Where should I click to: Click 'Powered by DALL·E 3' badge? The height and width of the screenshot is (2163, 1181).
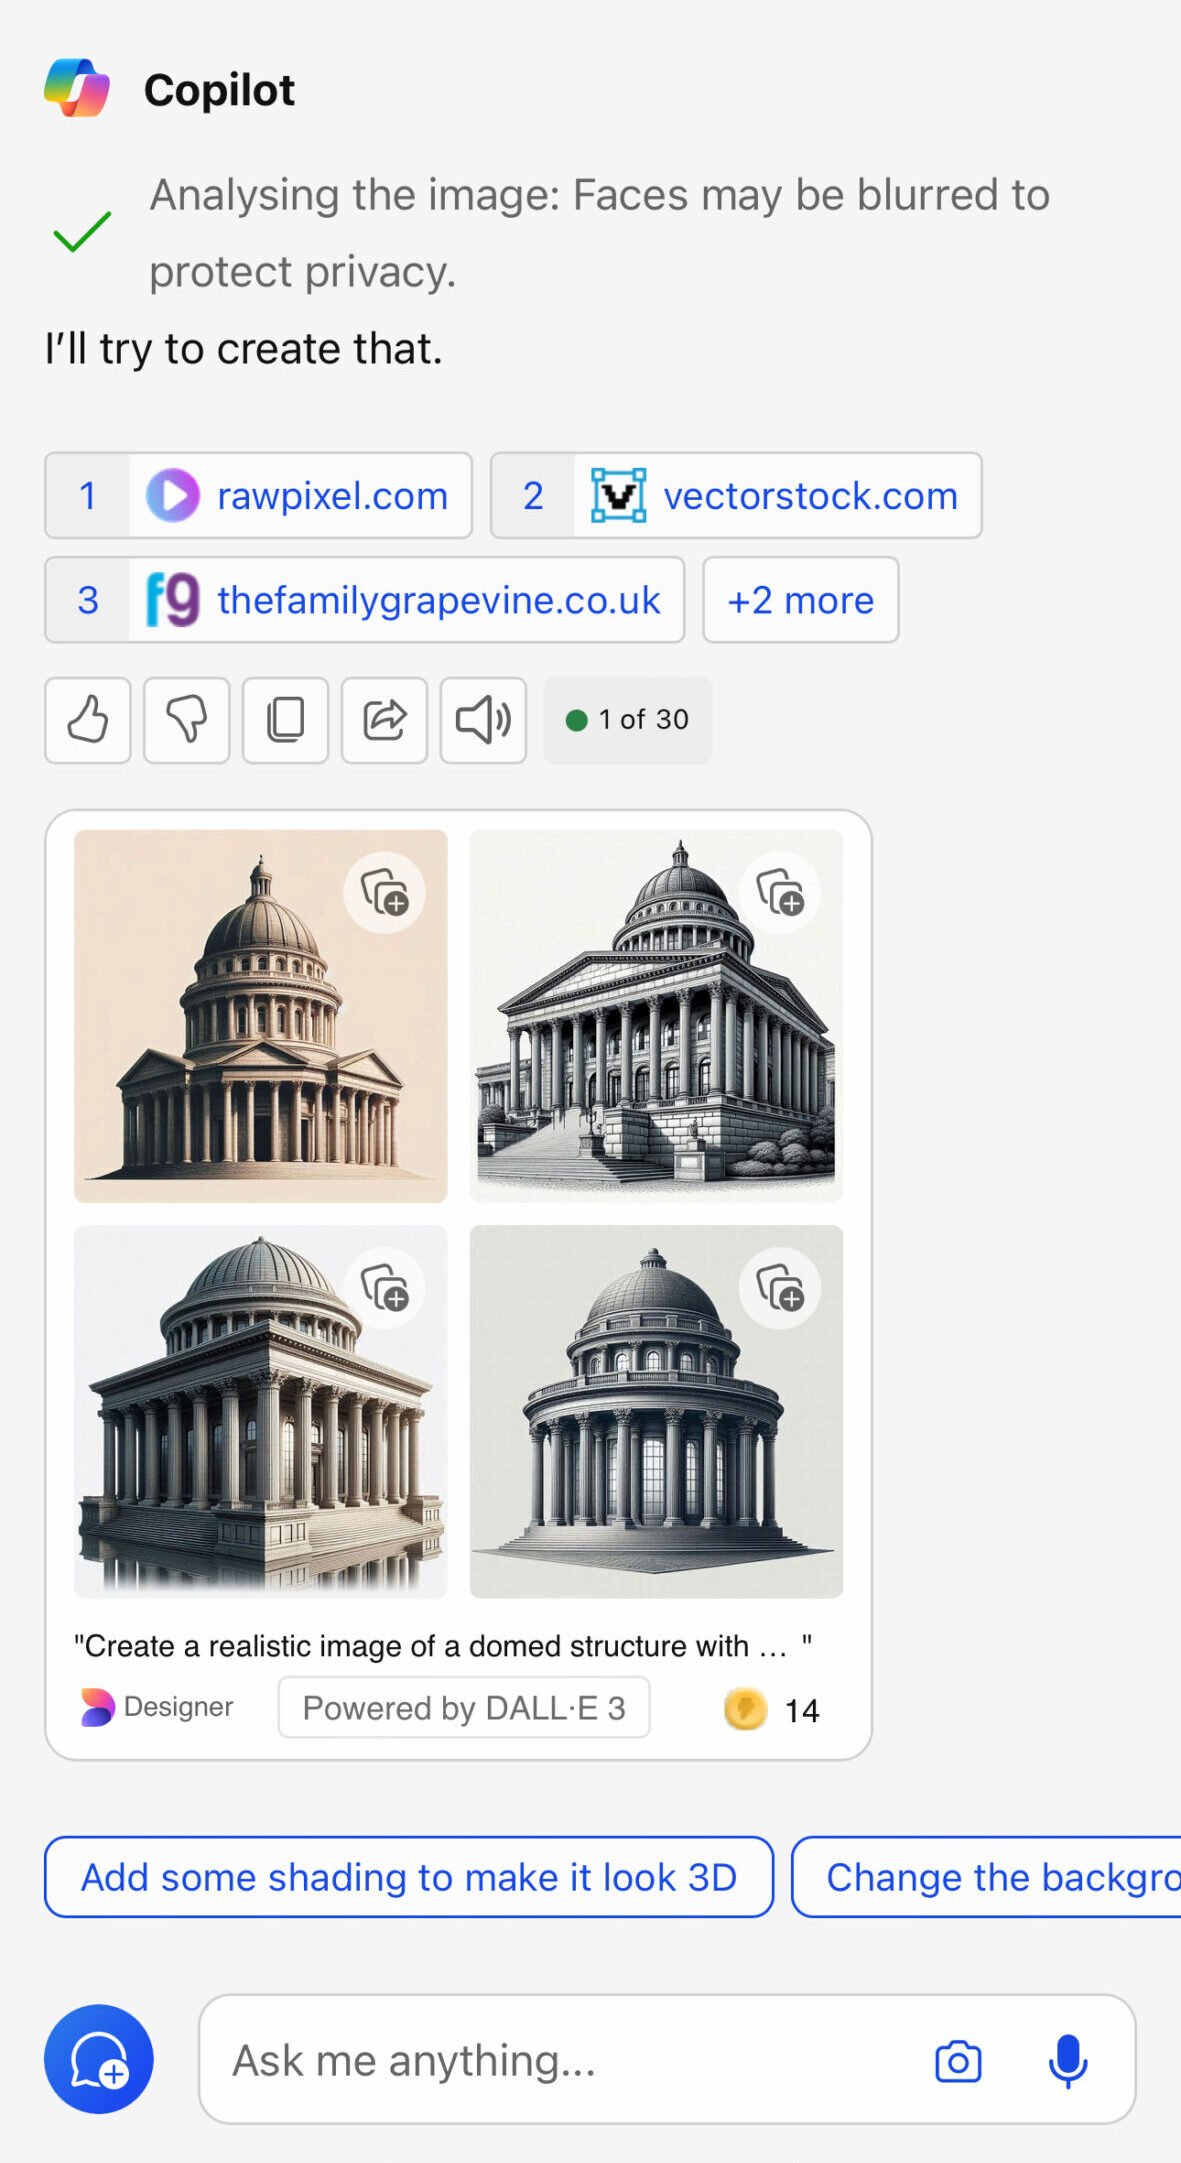tap(464, 1707)
